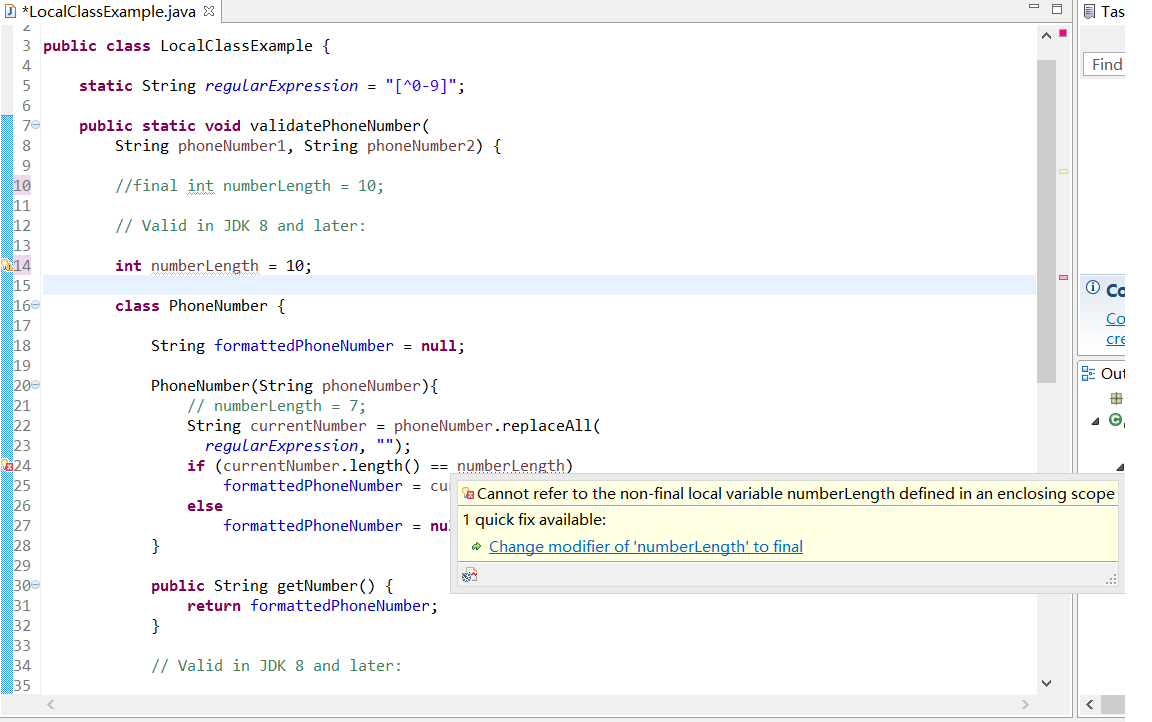This screenshot has width=1152, height=722.
Task: Collapse the class node in Outline tree
Action: (1095, 421)
